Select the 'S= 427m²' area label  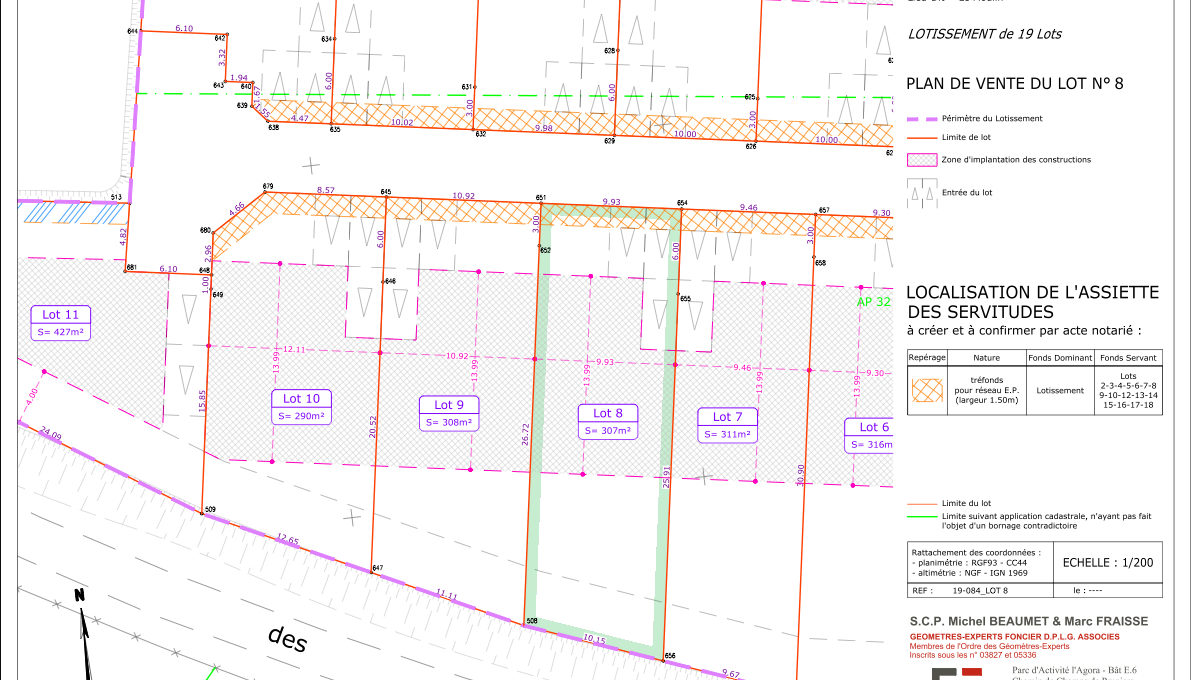click(x=61, y=332)
